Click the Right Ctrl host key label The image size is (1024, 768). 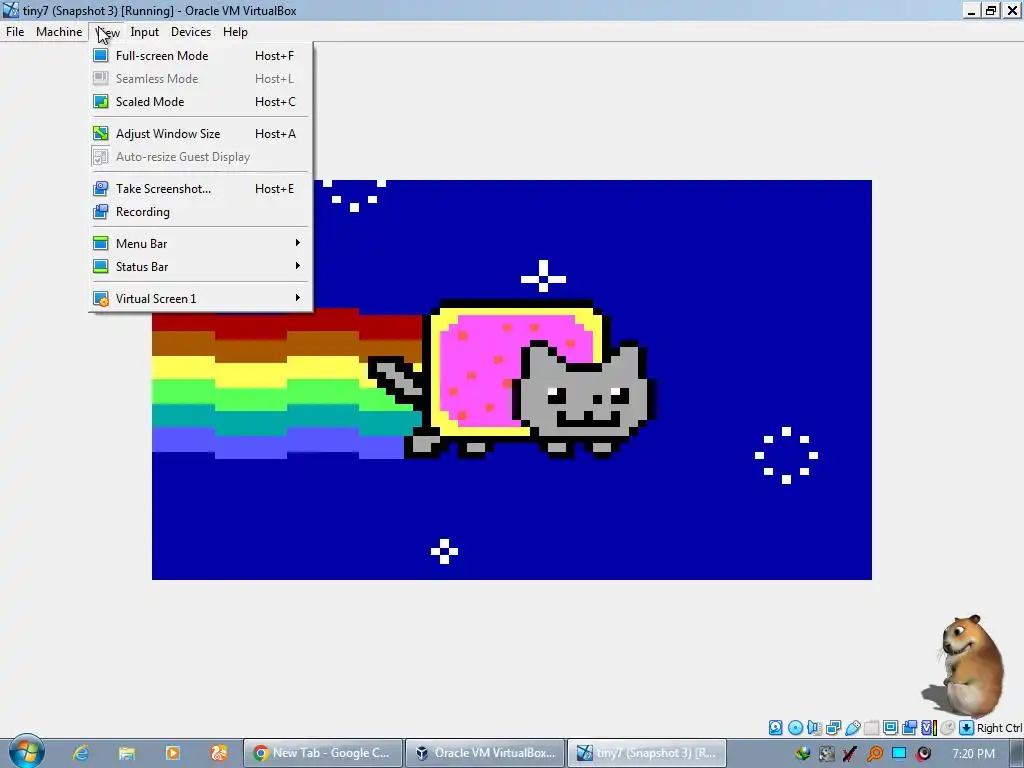(1000, 728)
